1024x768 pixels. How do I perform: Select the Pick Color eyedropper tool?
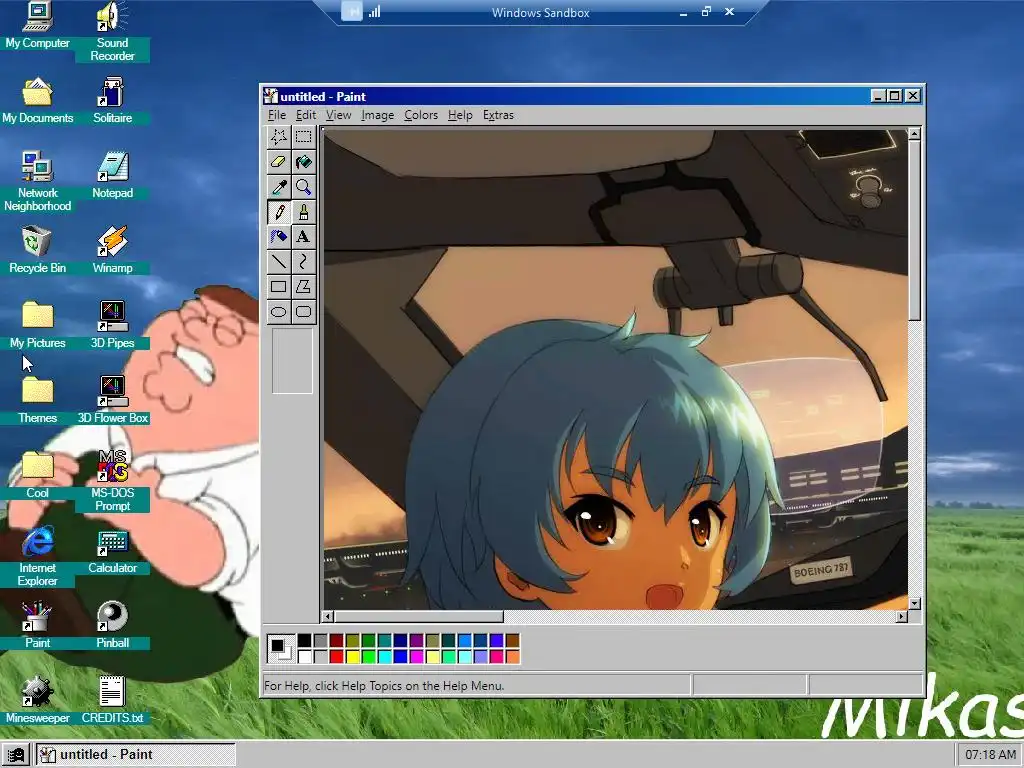click(279, 187)
